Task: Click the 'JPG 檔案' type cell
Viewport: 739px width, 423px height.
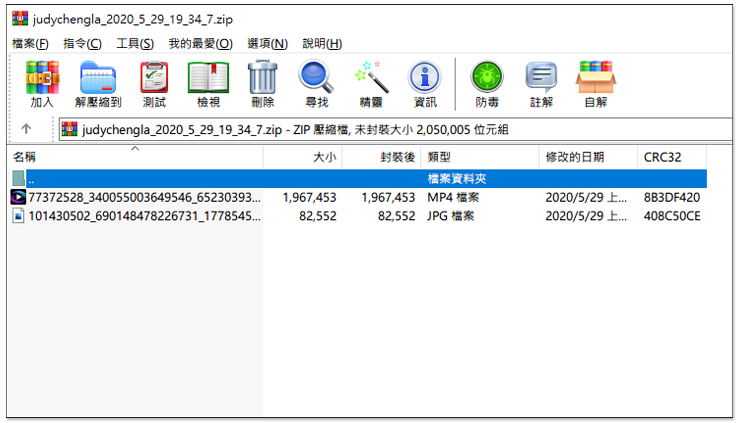Action: pyautogui.click(x=451, y=216)
